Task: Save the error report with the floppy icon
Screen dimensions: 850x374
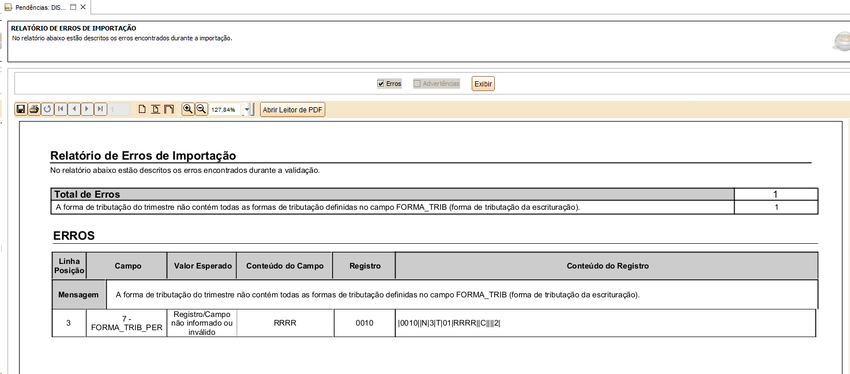Action: (x=21, y=109)
